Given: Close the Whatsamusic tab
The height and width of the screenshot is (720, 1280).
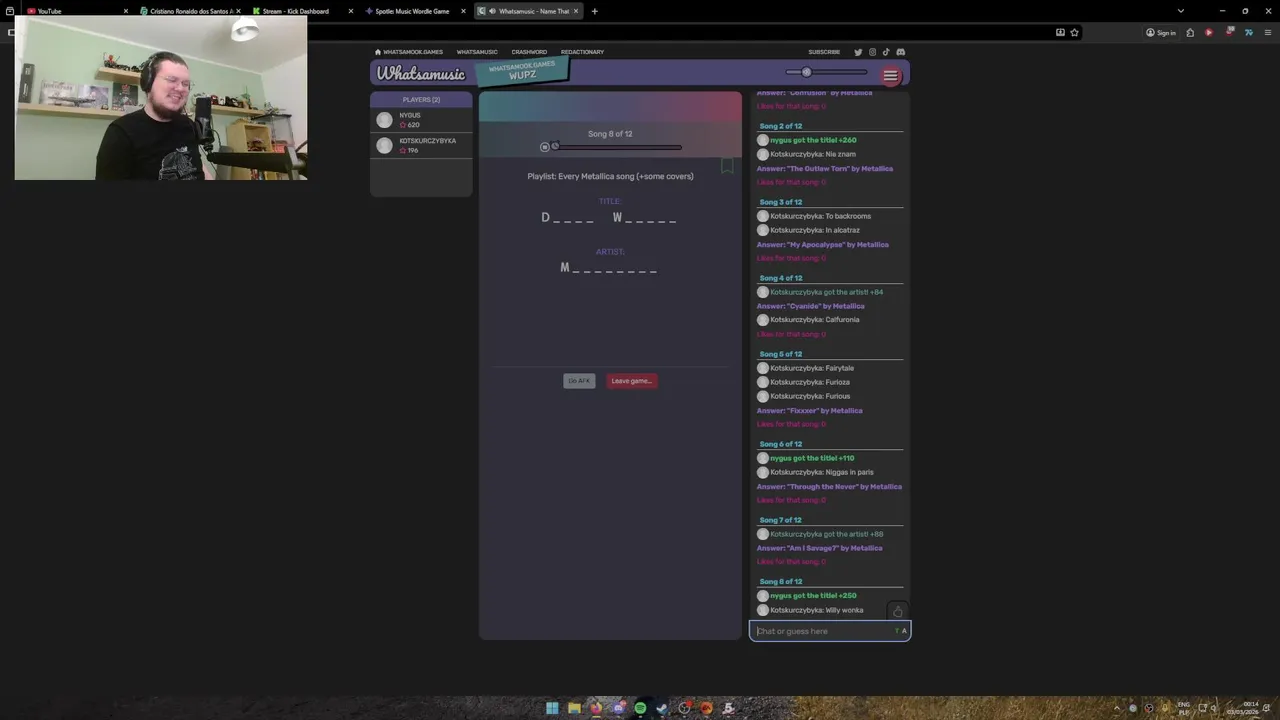Looking at the screenshot, I should point(576,11).
